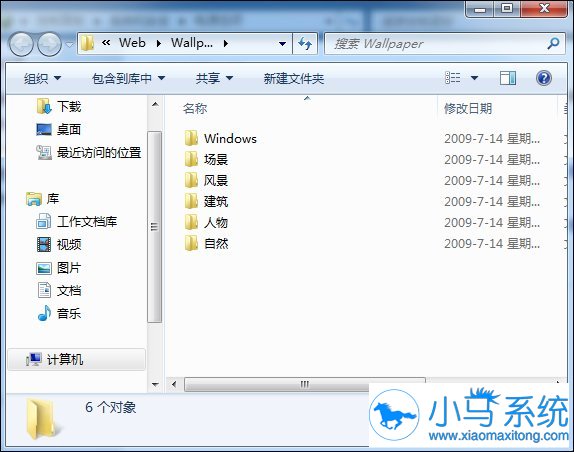The image size is (574, 452).
Task: Click the folder icon in address bar
Action: tap(87, 44)
